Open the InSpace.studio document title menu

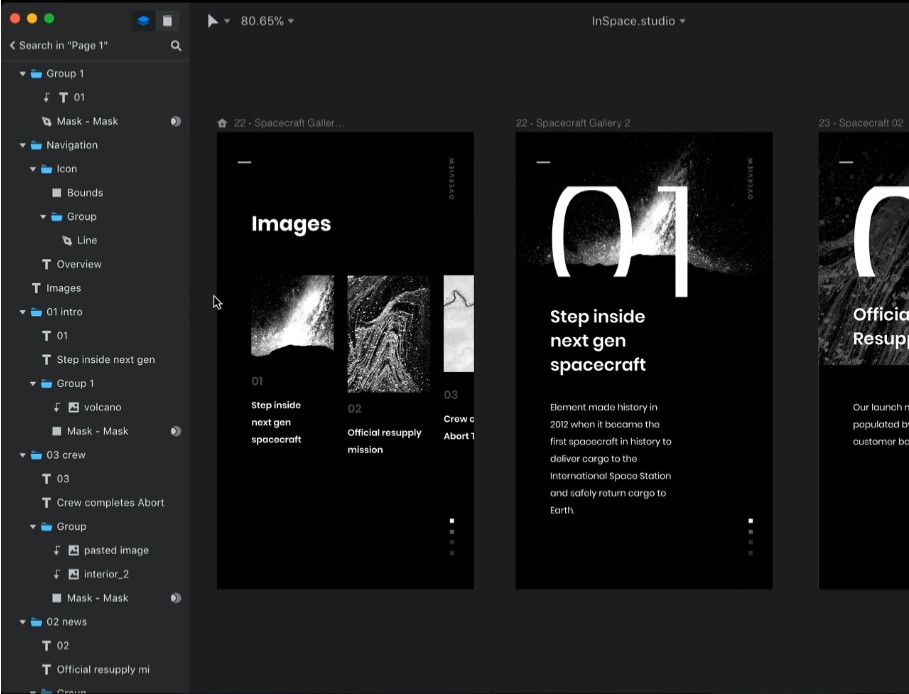point(638,21)
